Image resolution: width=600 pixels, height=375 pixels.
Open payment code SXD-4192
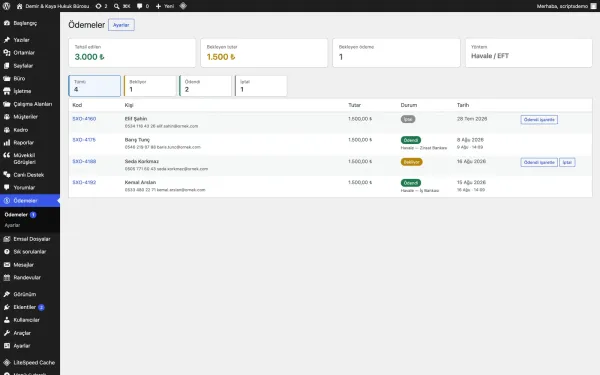pos(84,183)
